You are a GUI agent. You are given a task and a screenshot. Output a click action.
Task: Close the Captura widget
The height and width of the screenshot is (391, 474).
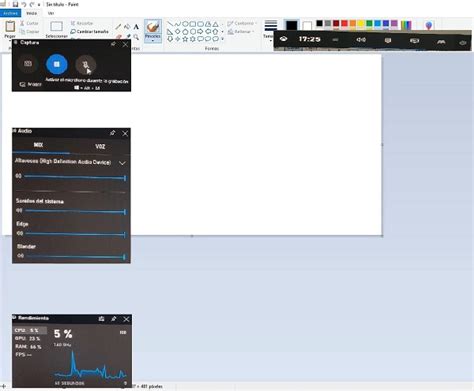tap(125, 44)
